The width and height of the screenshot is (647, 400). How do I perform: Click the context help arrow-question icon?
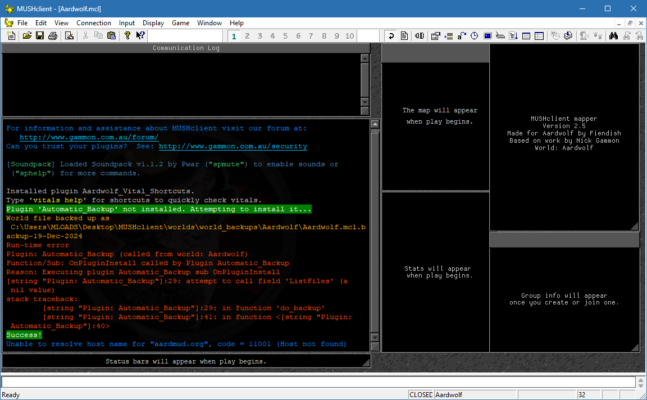pos(140,36)
